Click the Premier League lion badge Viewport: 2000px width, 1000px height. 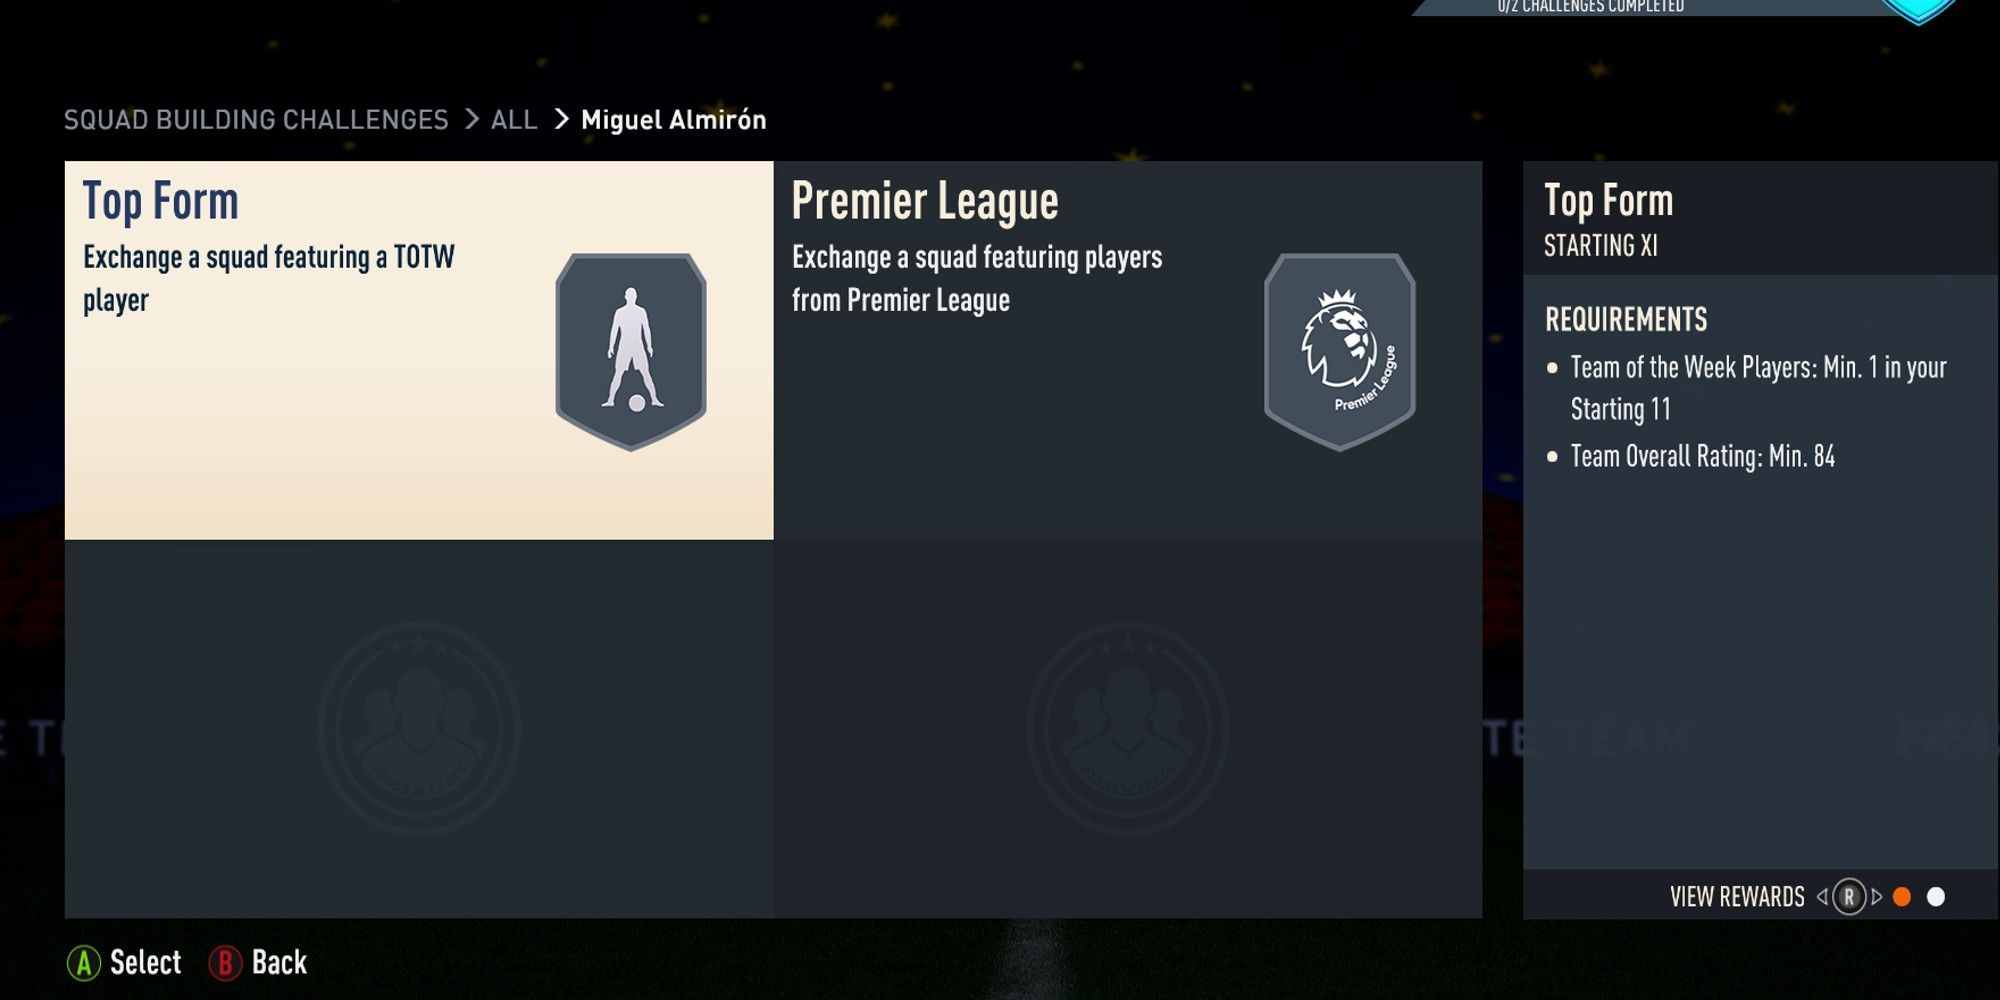(1340, 352)
